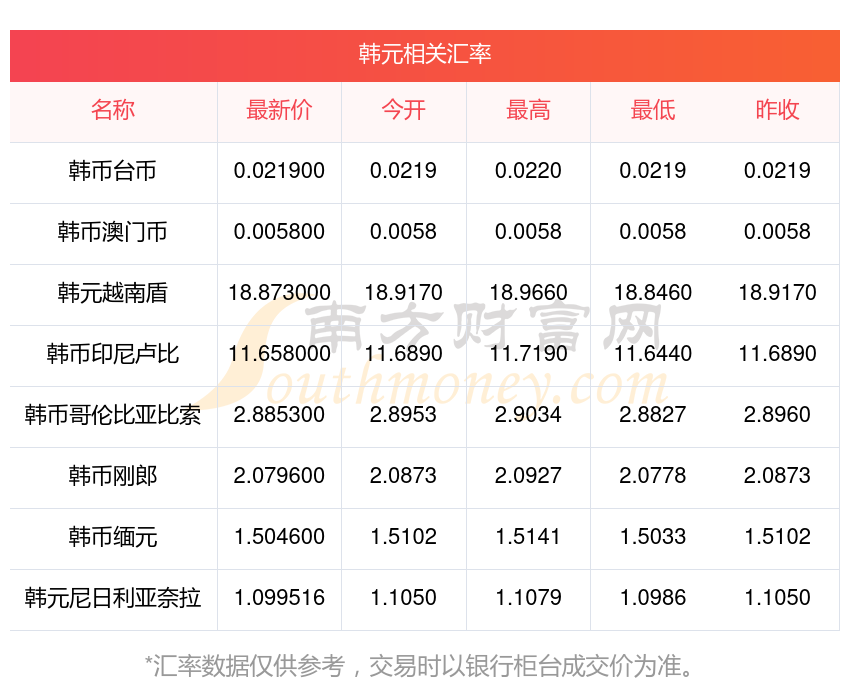Click 韩元尼日利亚奈拉 lowest value 1.0986
The height and width of the screenshot is (698, 850).
pos(653,598)
